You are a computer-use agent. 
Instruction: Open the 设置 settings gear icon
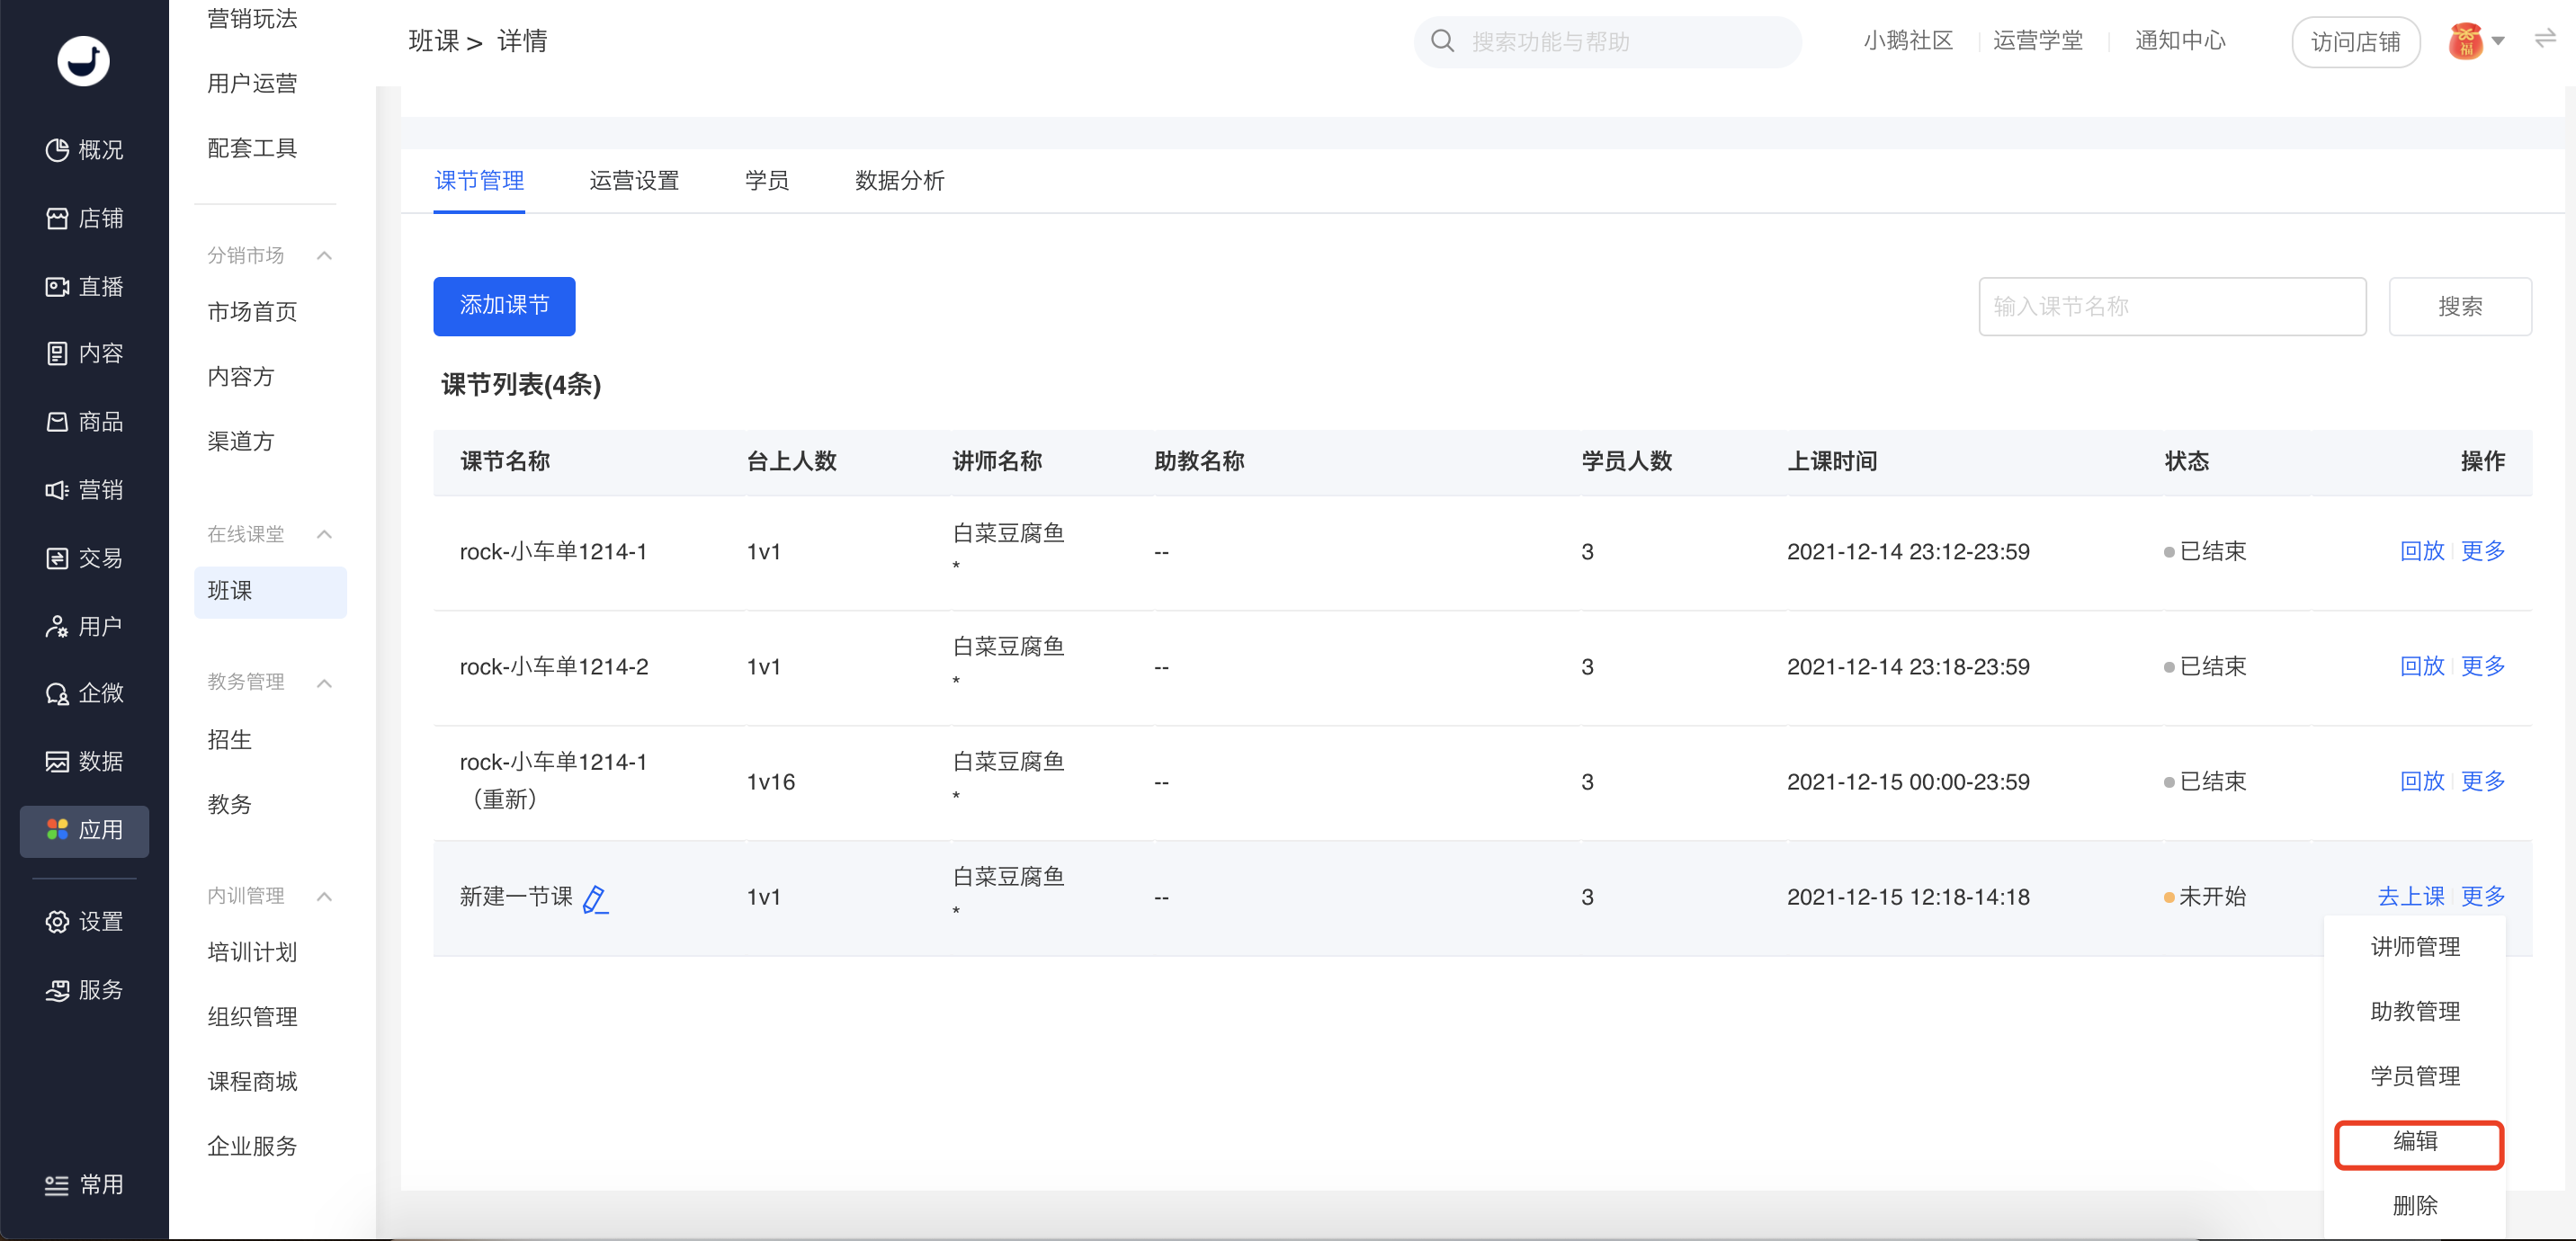(57, 921)
